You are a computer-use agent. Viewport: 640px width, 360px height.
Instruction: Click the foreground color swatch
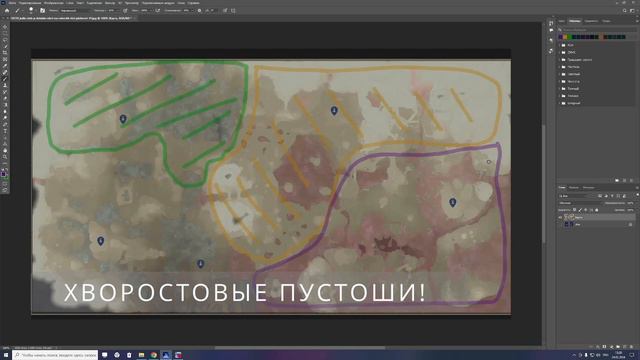[x=3, y=174]
